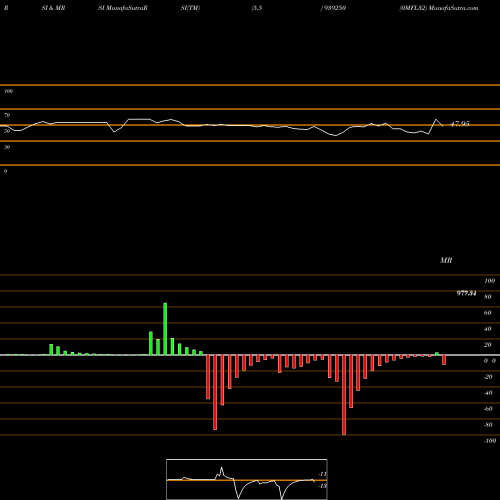The width and height of the screenshot is (500, 500).
Task: Click the RSI axis label 30
Action: 7,147
